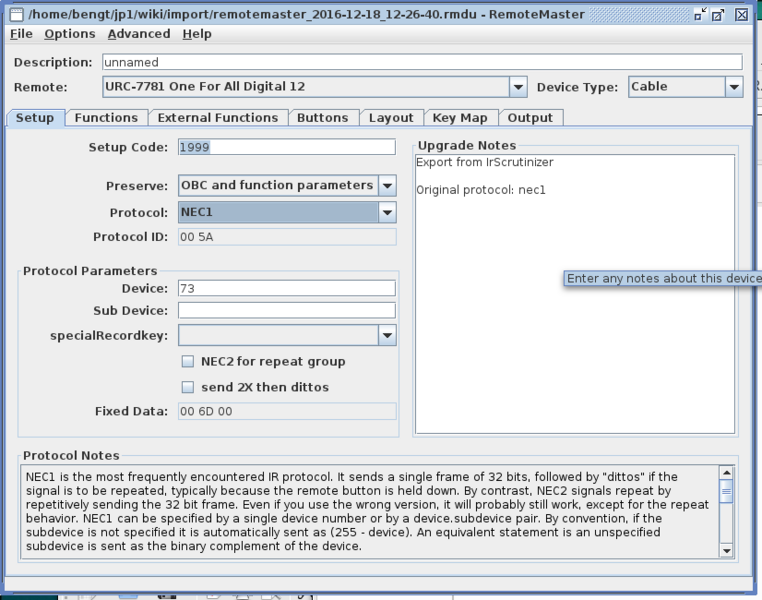Click the window menu icon in title bar

tap(17, 15)
